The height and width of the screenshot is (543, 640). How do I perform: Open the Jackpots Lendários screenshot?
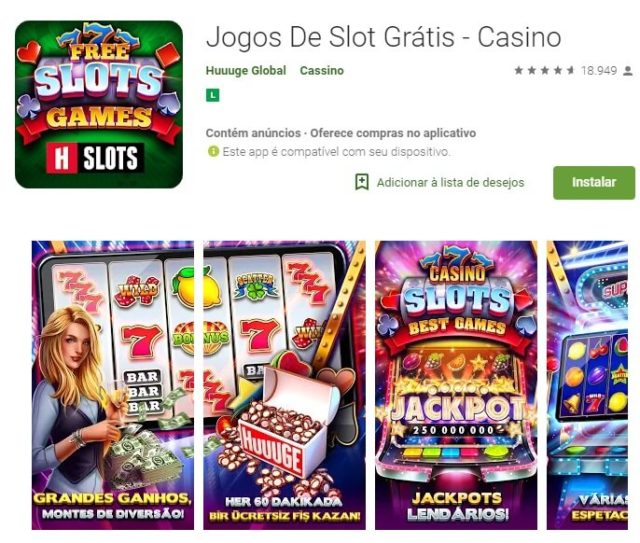tap(456, 385)
